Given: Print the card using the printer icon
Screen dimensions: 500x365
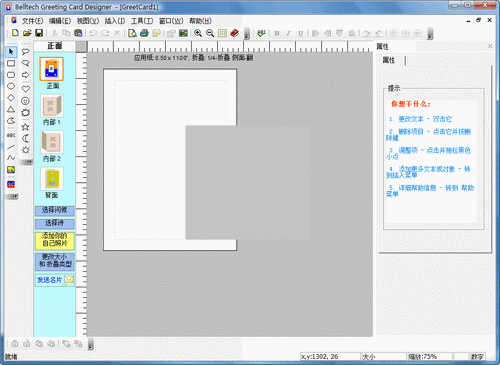Looking at the screenshot, I should tap(144, 33).
